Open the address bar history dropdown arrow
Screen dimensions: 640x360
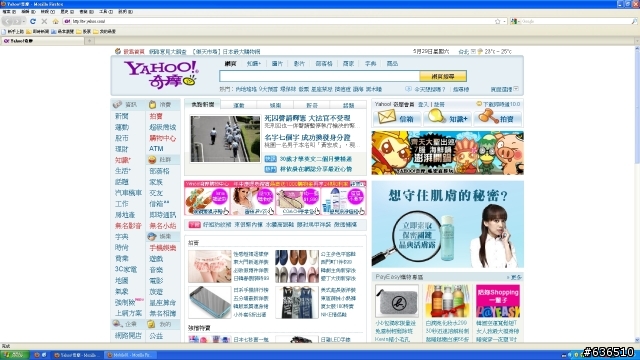pos(504,21)
